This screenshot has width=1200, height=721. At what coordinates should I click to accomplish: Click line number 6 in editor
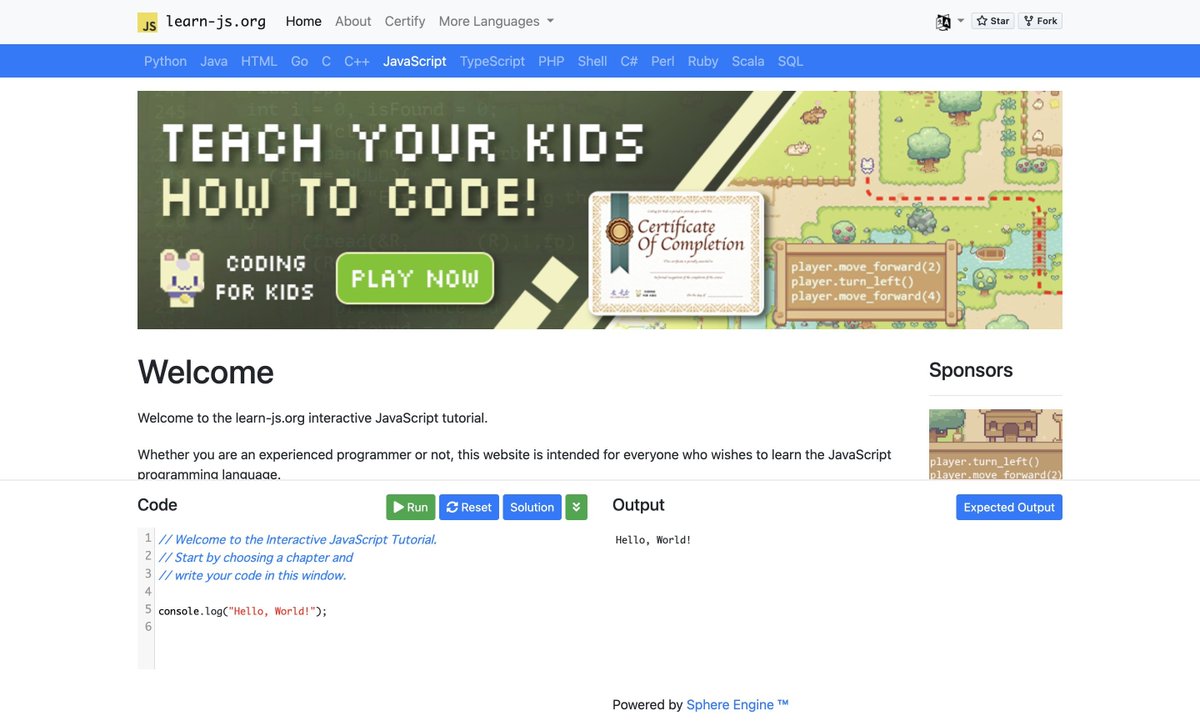click(x=148, y=627)
